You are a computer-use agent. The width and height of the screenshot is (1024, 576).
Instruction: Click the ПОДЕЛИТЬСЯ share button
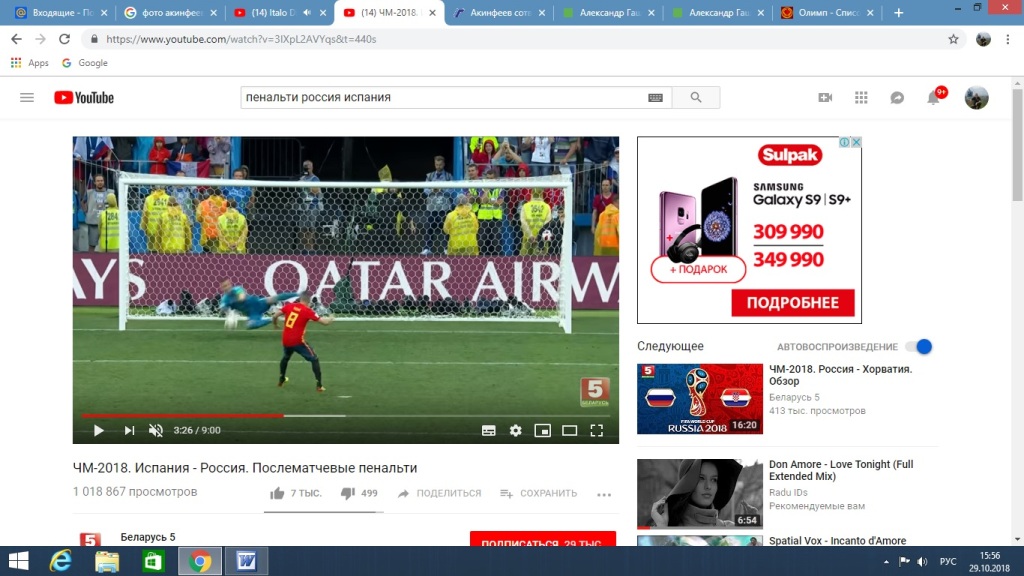[440, 493]
